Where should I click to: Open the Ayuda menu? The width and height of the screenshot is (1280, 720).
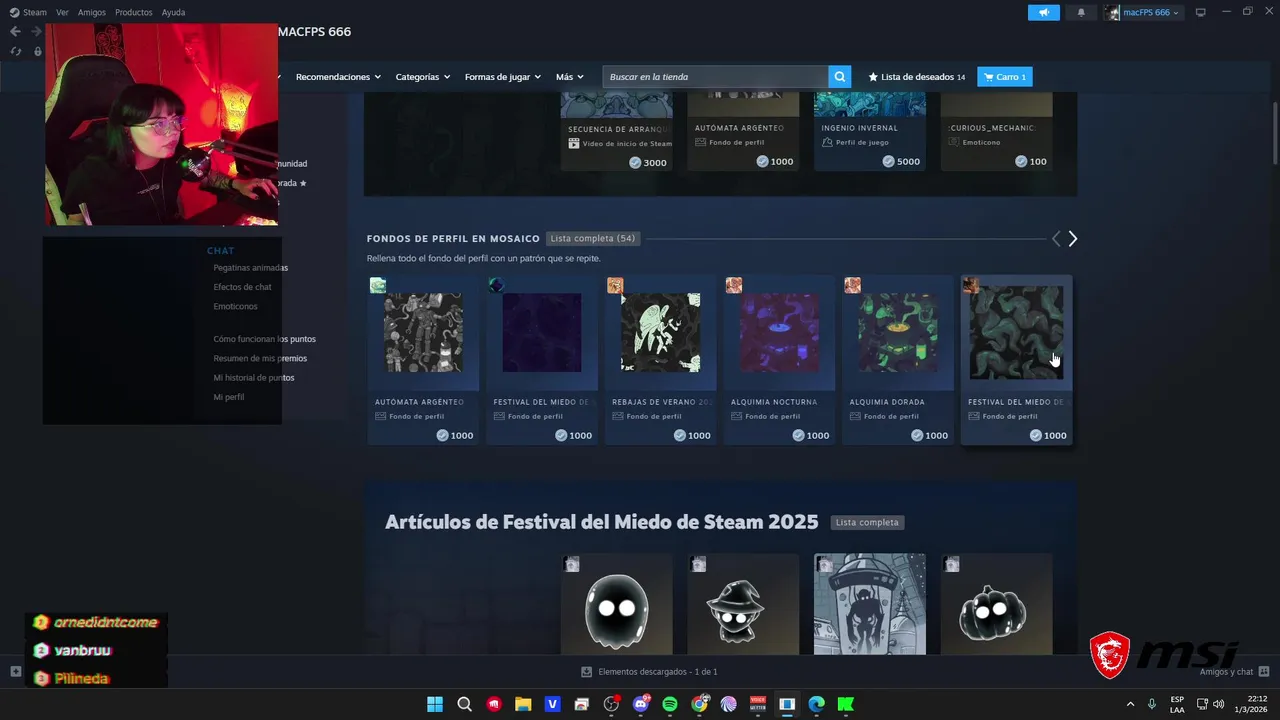(x=173, y=12)
